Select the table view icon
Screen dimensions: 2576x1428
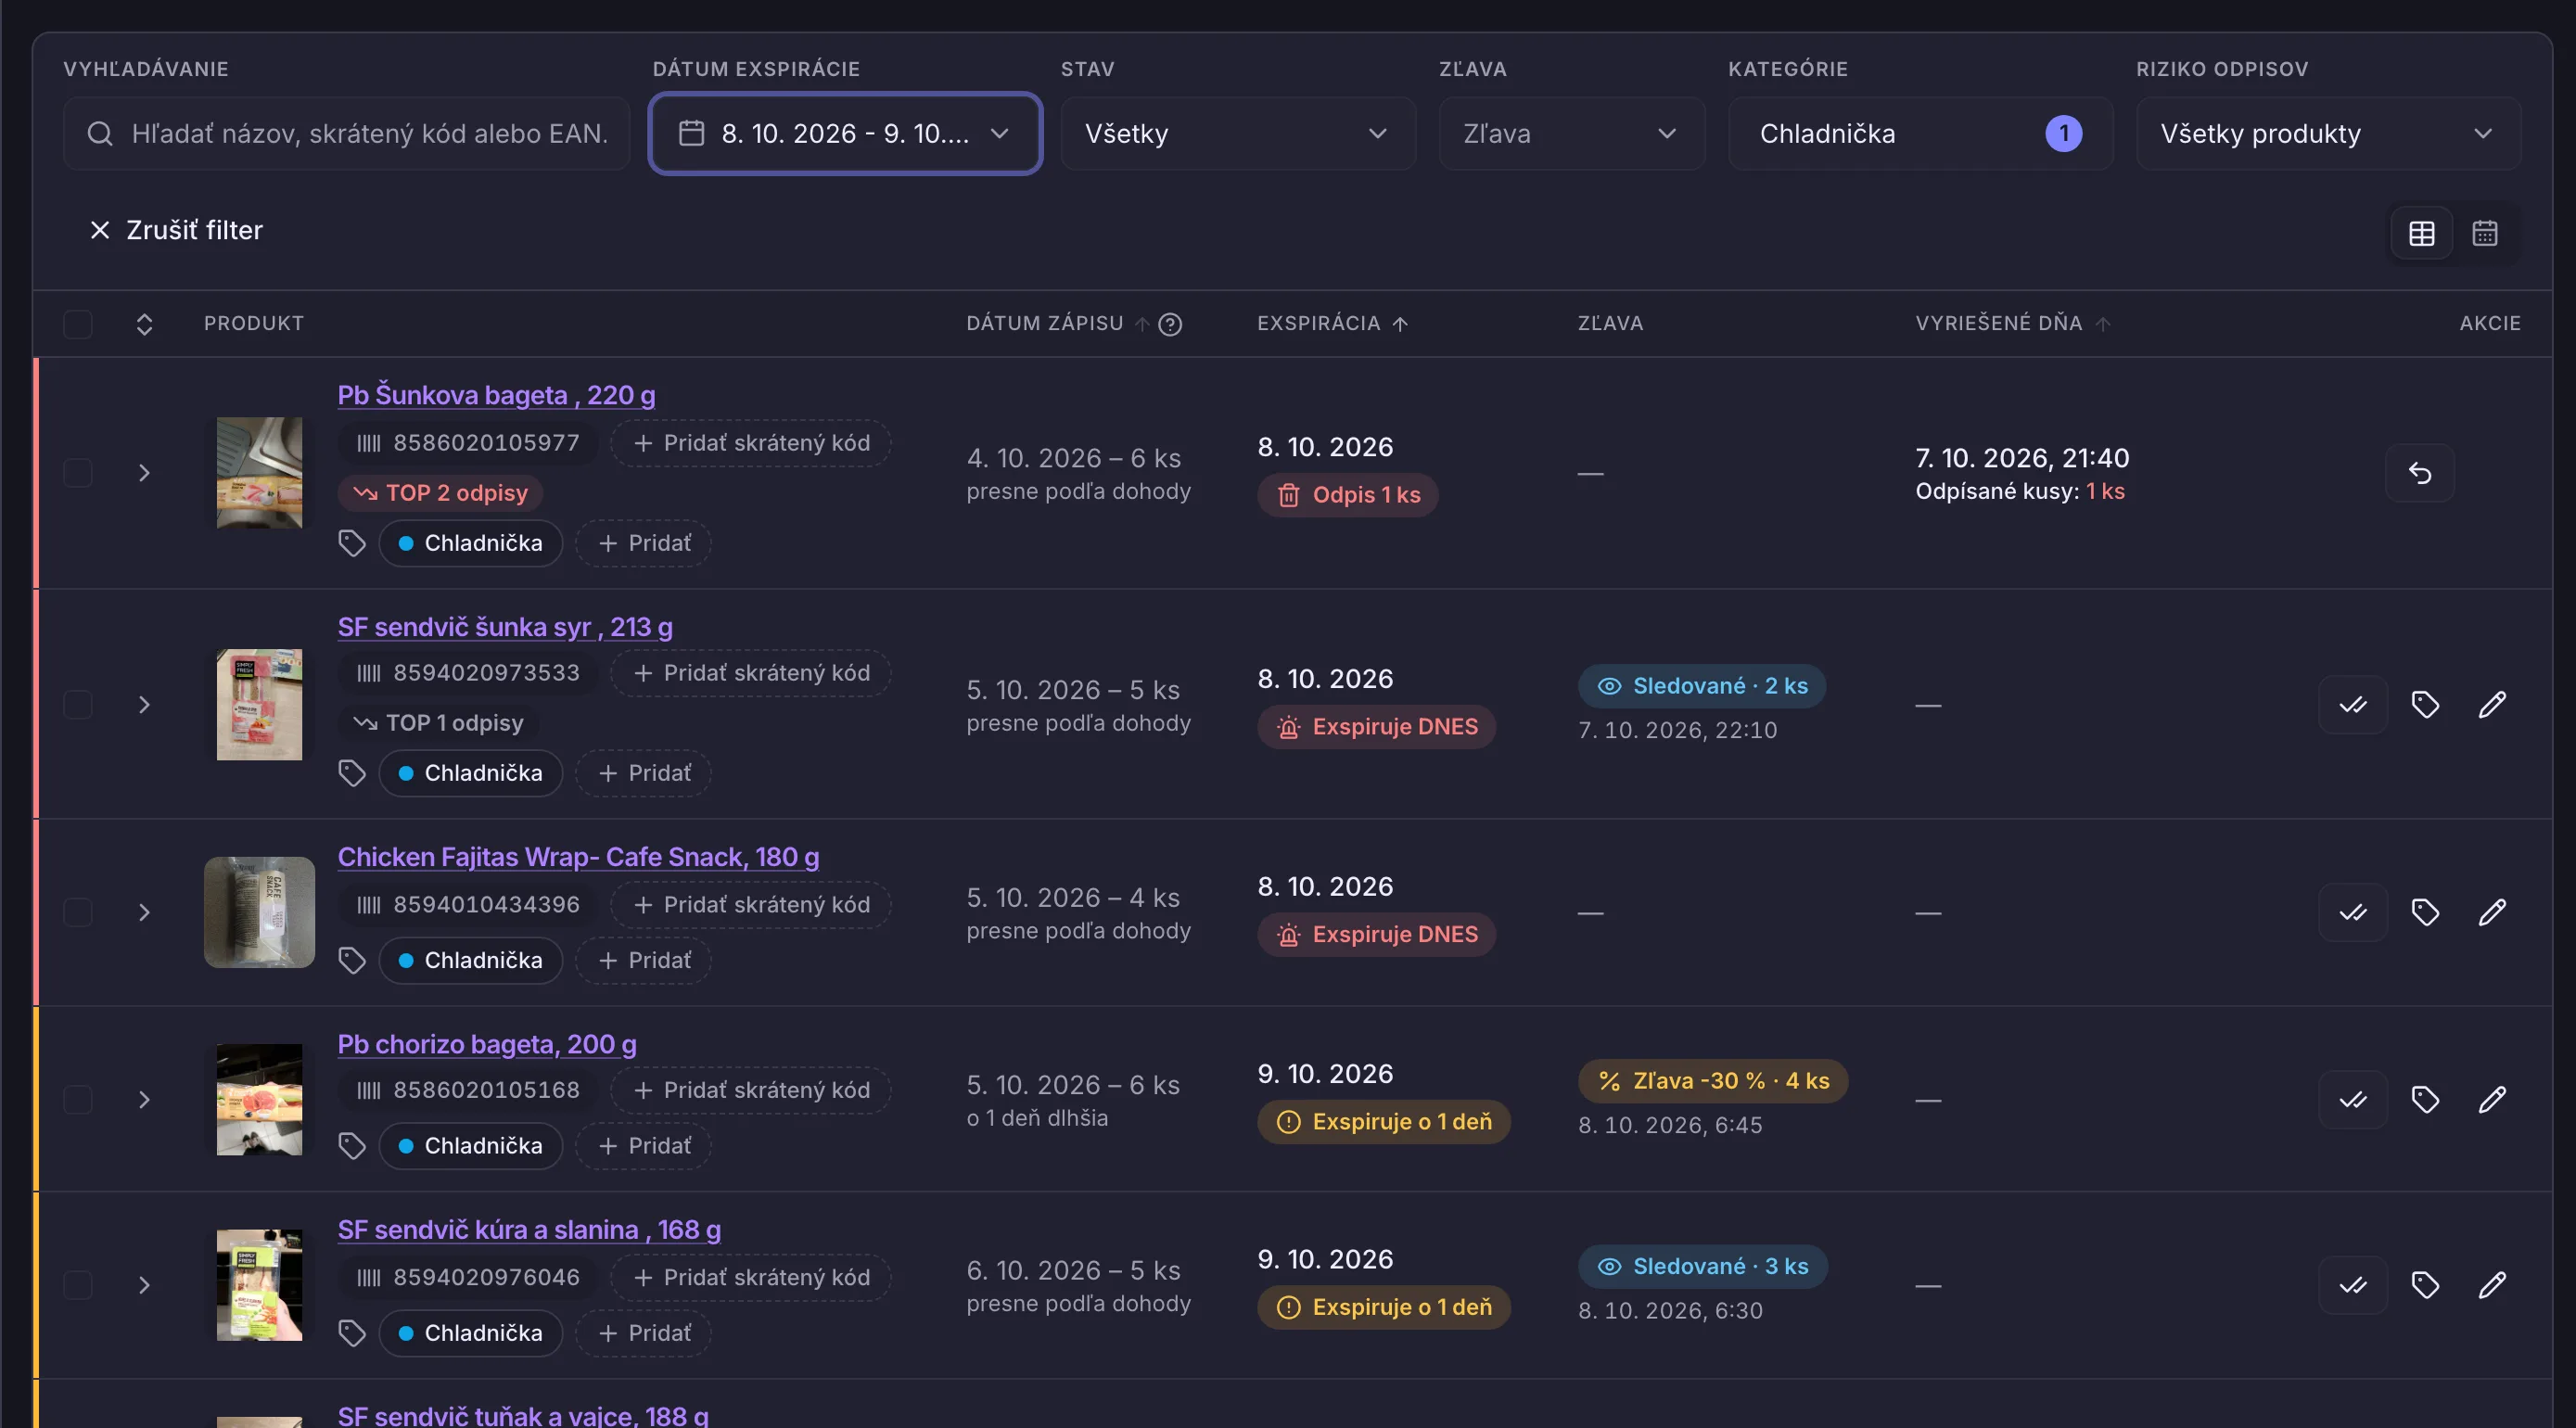click(x=2421, y=233)
